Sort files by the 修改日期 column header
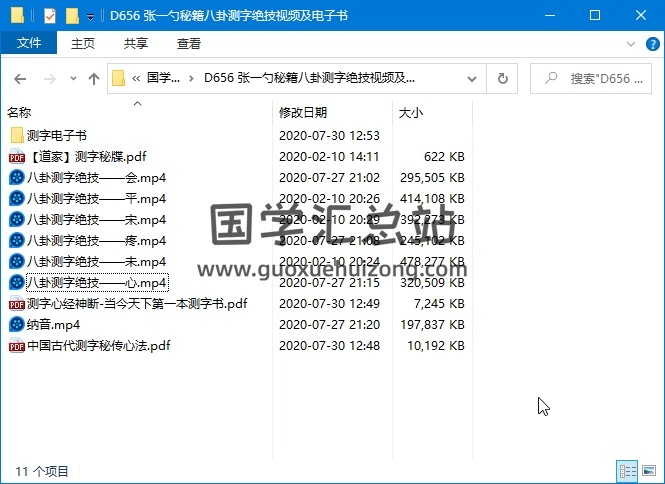This screenshot has height=484, width=665. [x=303, y=113]
